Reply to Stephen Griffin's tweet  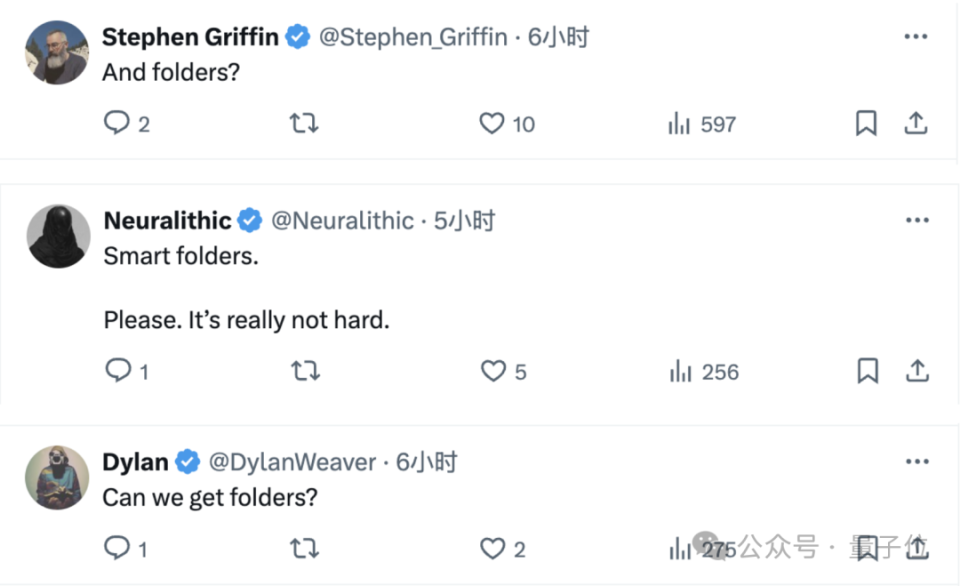tap(118, 123)
